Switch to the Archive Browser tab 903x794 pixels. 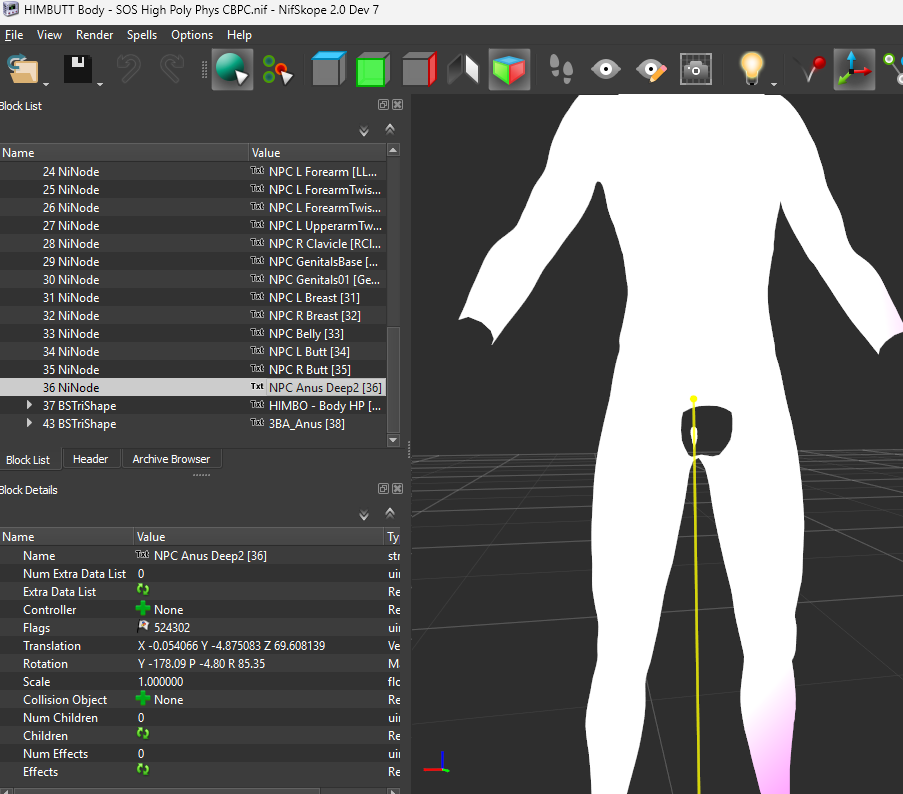coord(171,459)
